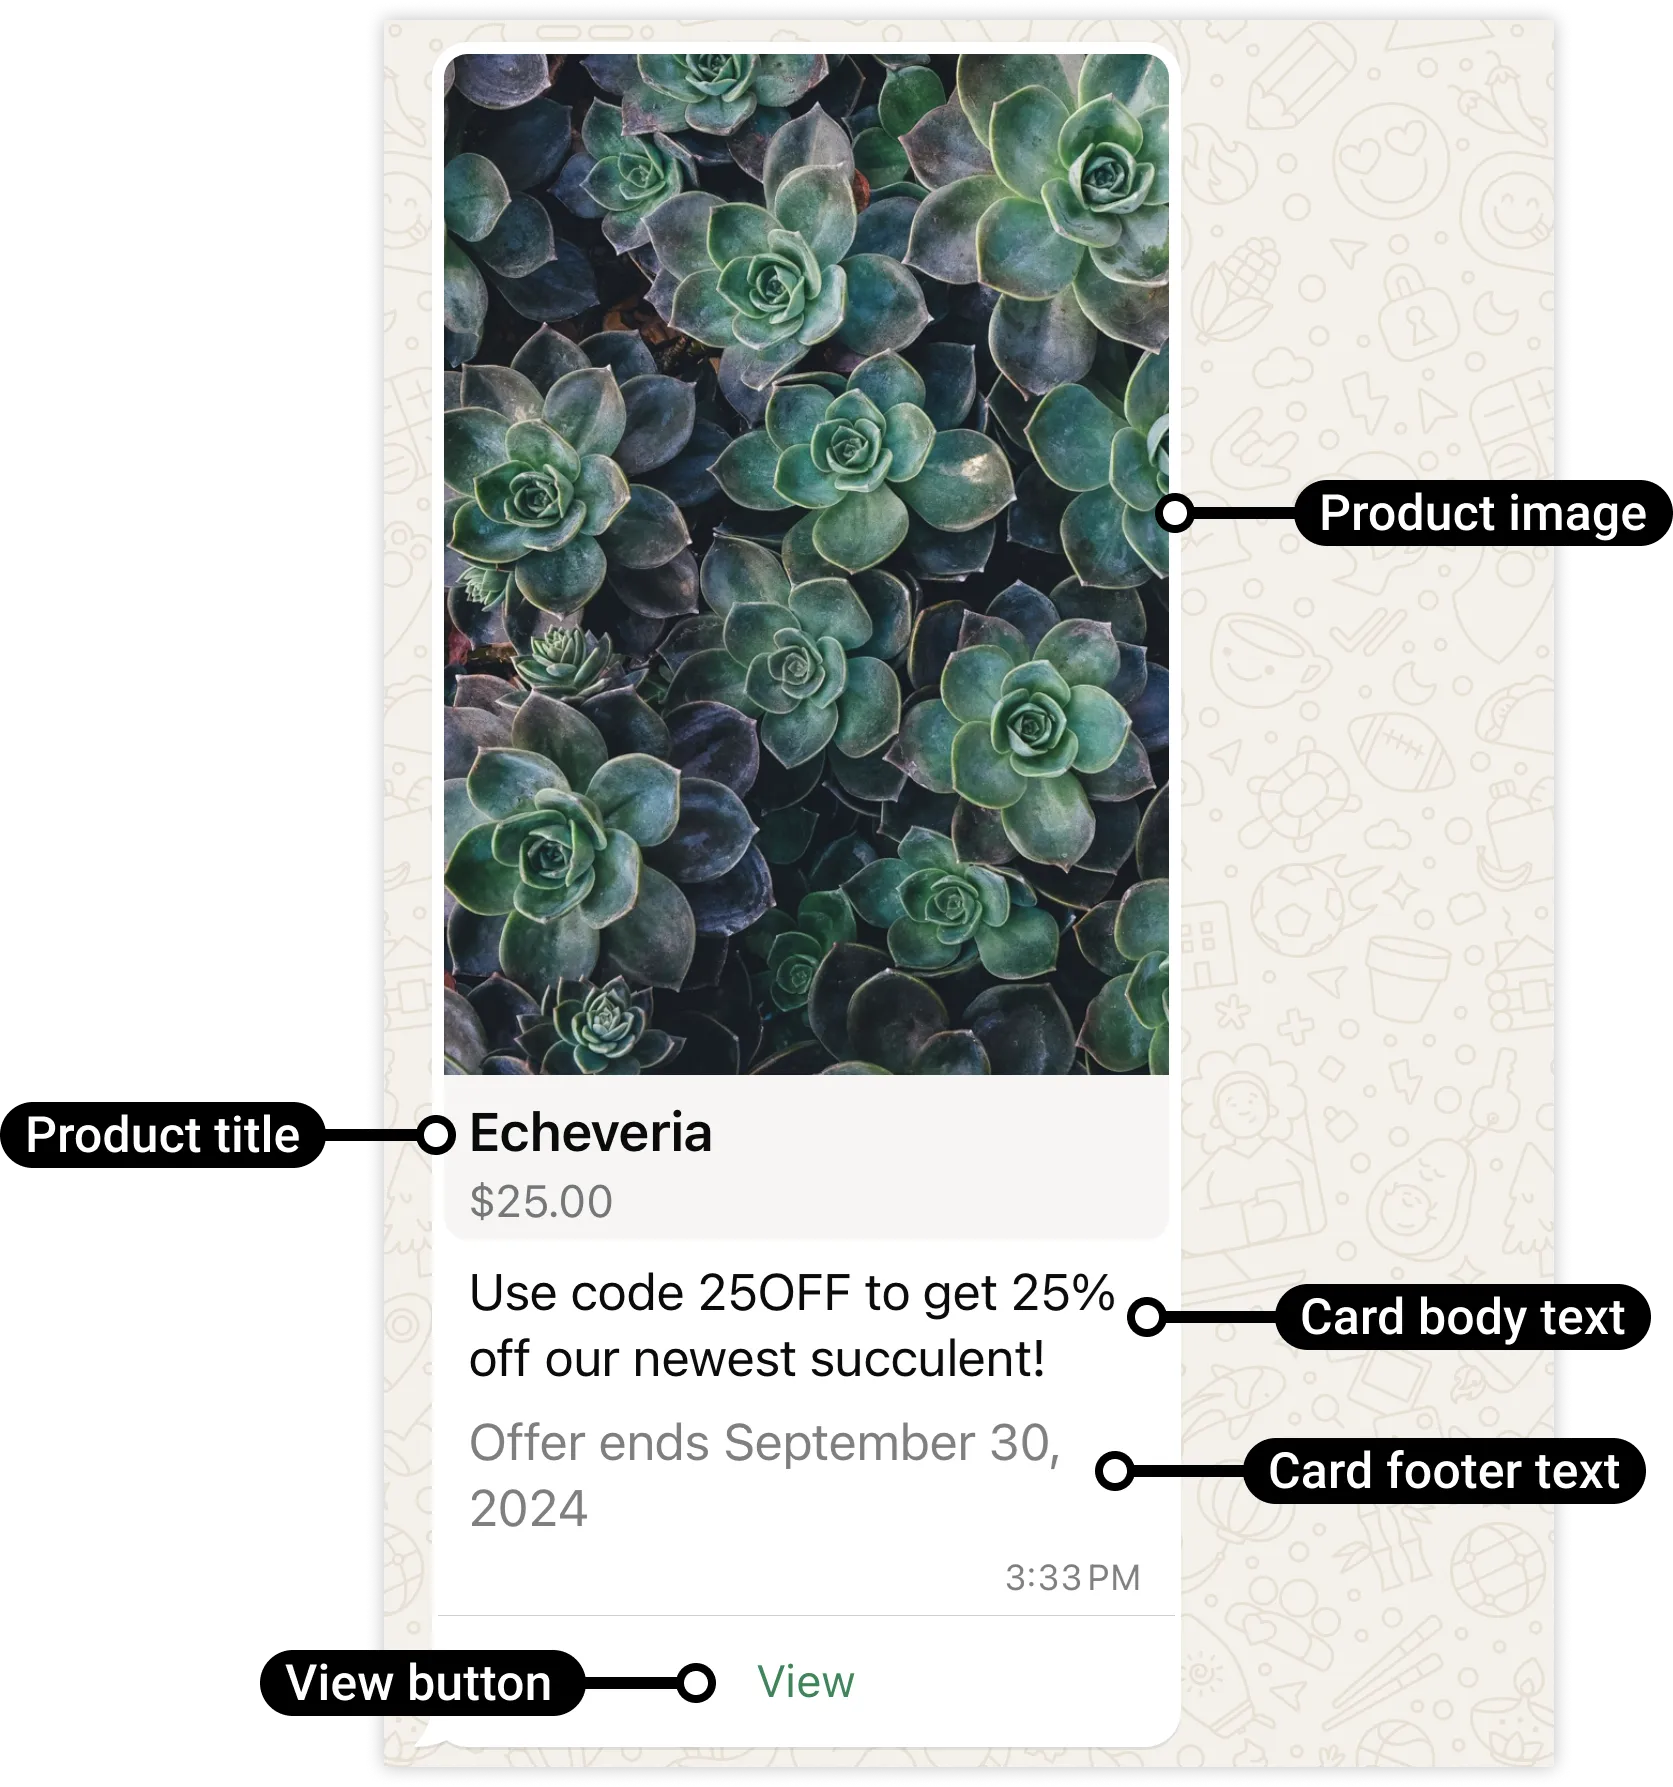Select the black View button annotation label

421,1683
